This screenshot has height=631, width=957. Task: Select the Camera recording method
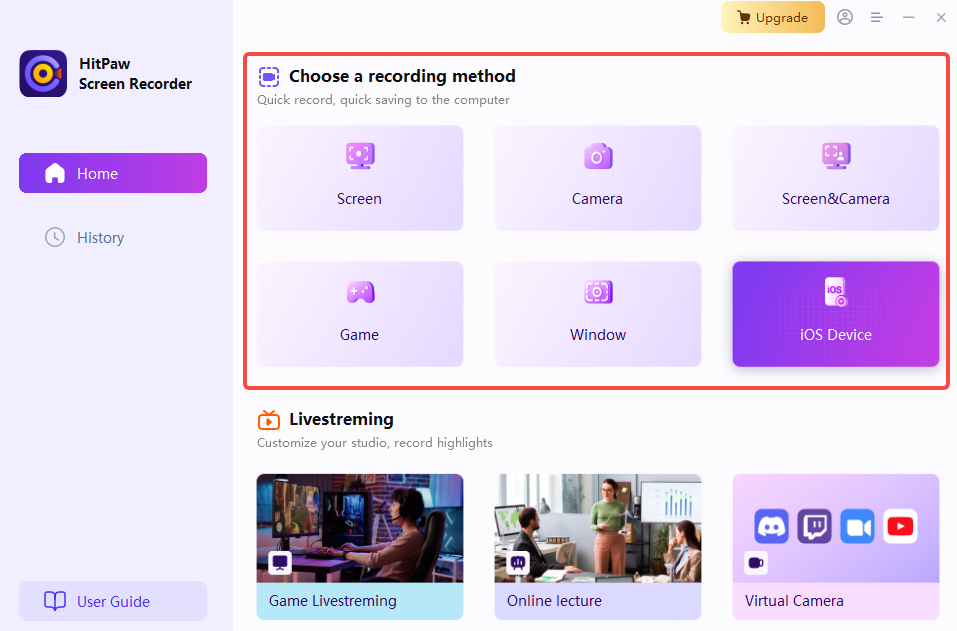(598, 178)
